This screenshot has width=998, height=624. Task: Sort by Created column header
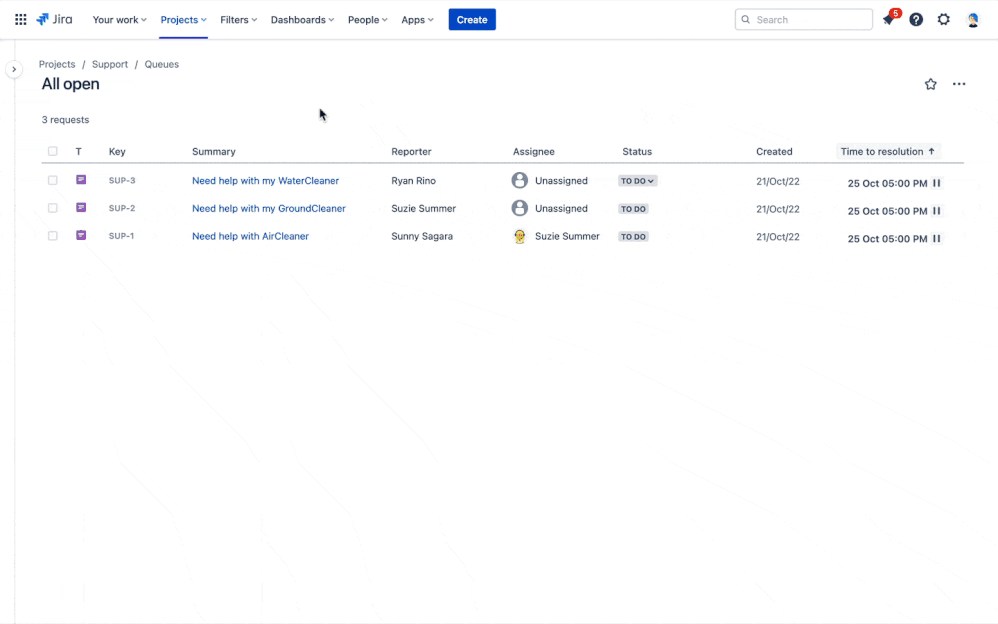point(774,152)
